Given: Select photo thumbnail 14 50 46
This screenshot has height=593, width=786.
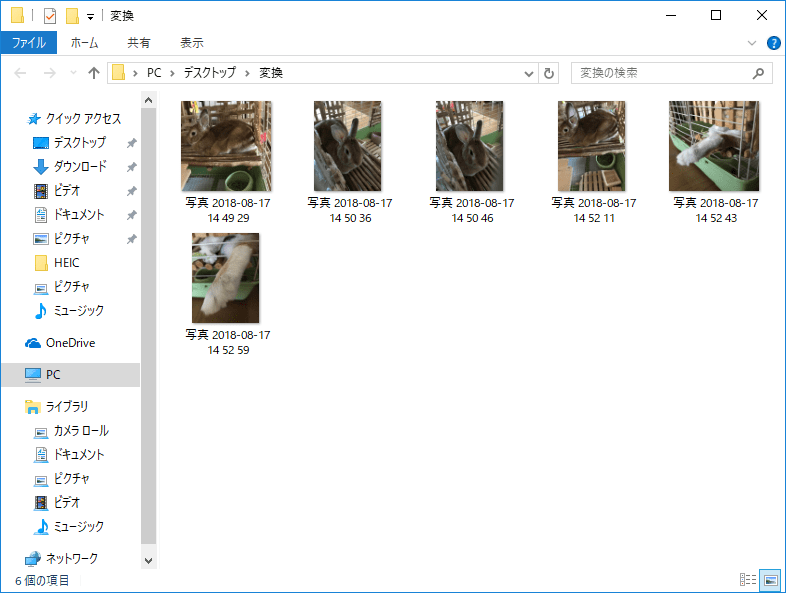Looking at the screenshot, I should click(469, 146).
